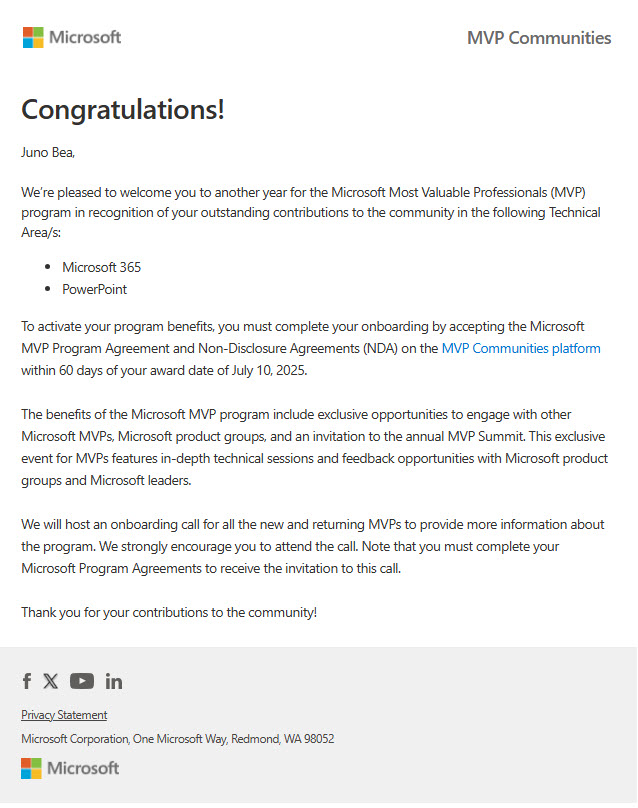Image resolution: width=638 pixels, height=808 pixels.
Task: Click the Microsoft Corporation Redmond address text
Action: (178, 739)
